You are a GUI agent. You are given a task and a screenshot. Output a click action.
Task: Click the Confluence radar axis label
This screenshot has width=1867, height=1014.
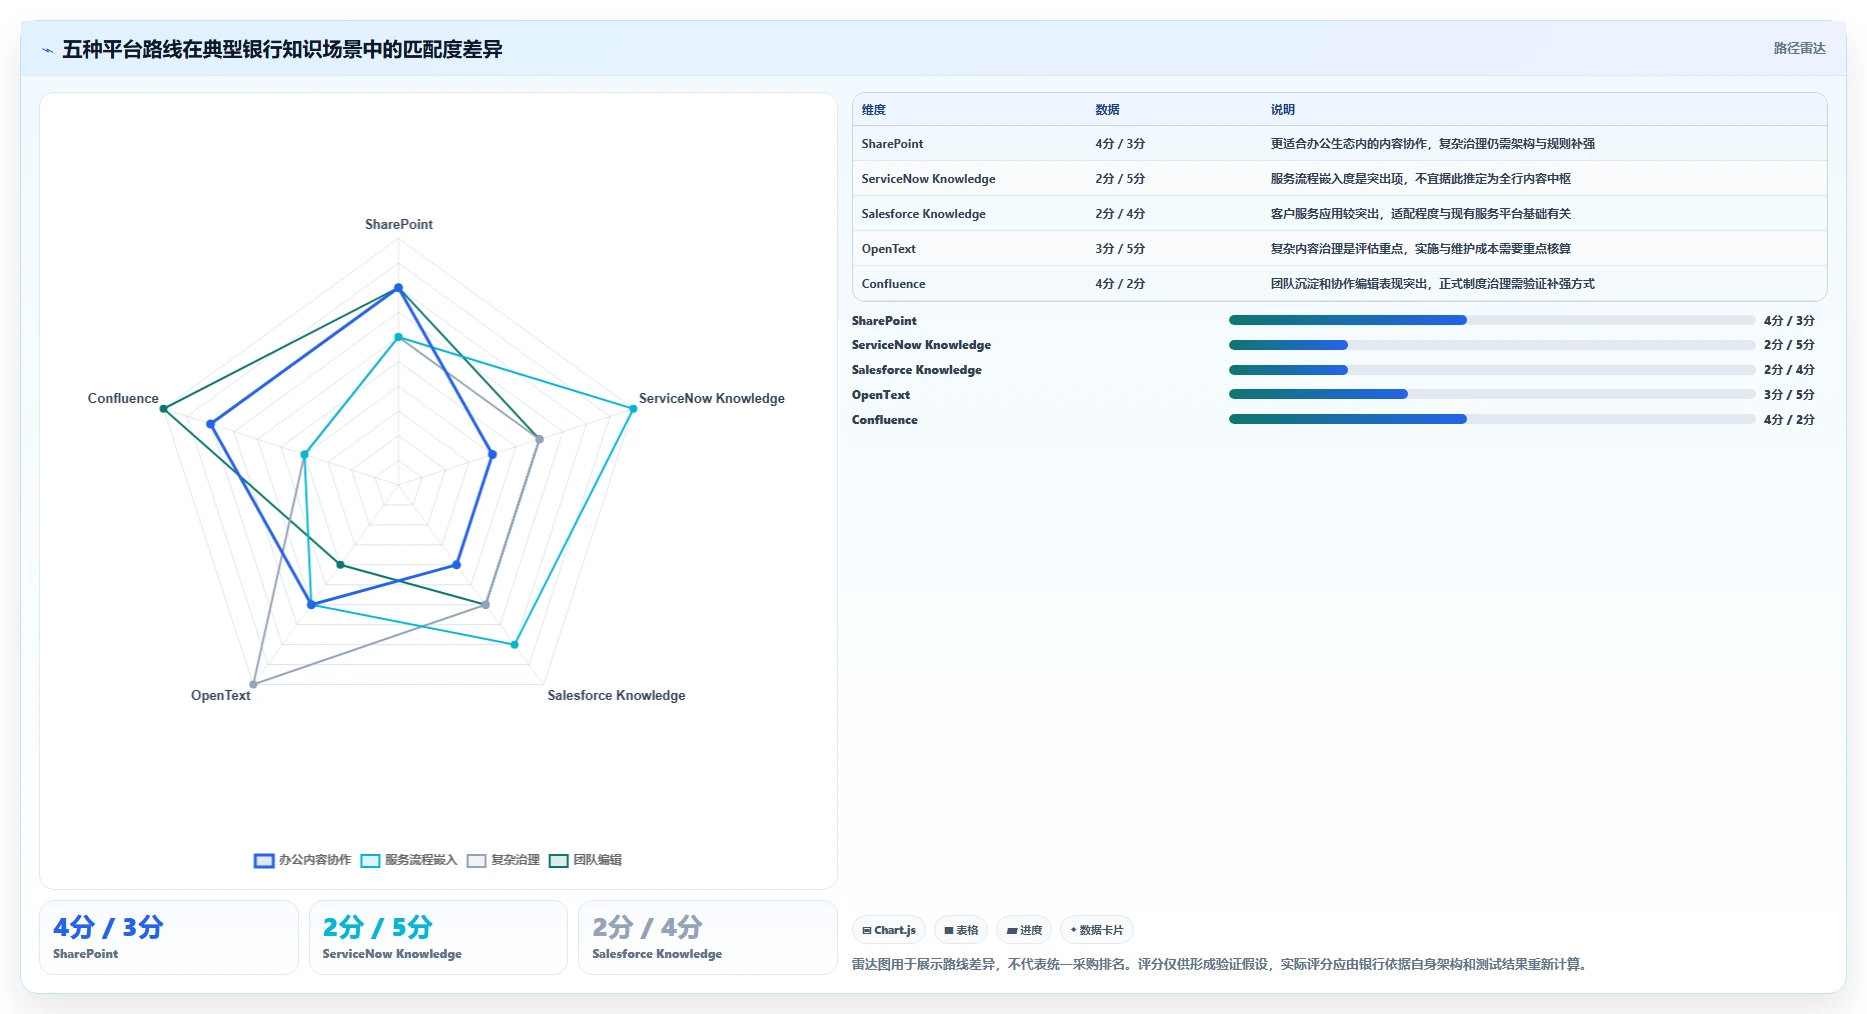click(x=123, y=398)
